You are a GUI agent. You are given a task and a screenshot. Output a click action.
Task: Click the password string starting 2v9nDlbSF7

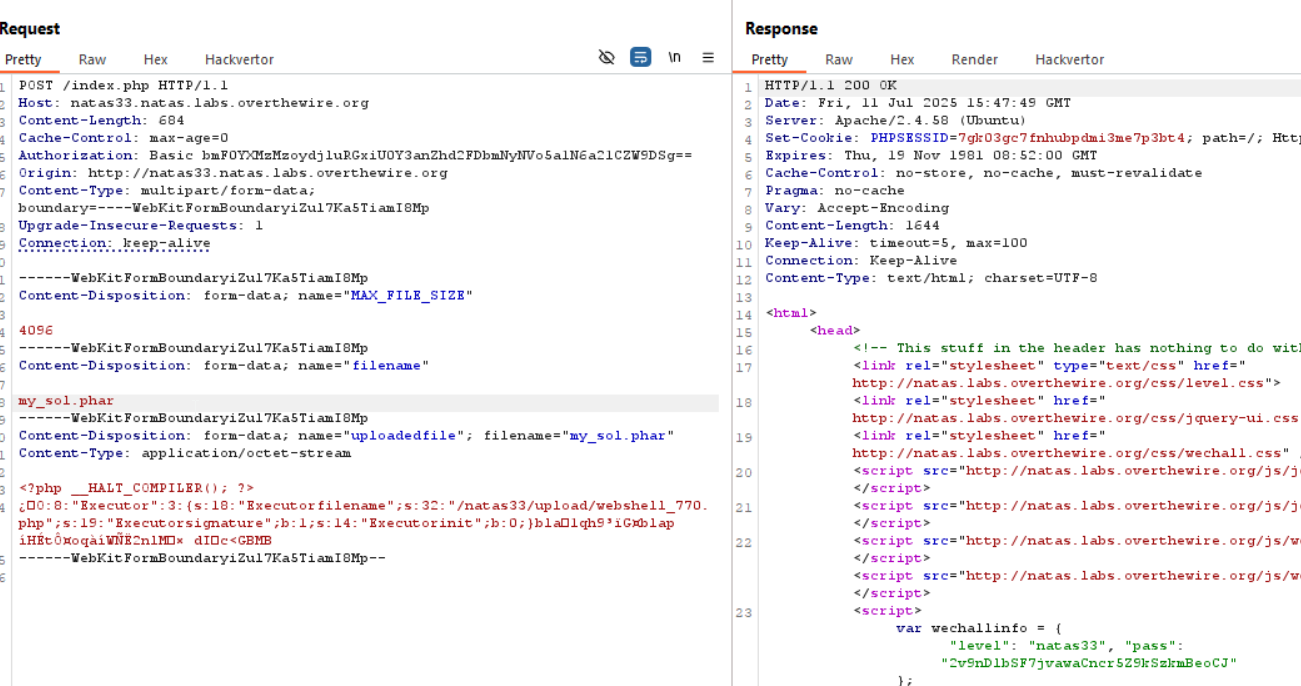click(x=1089, y=663)
